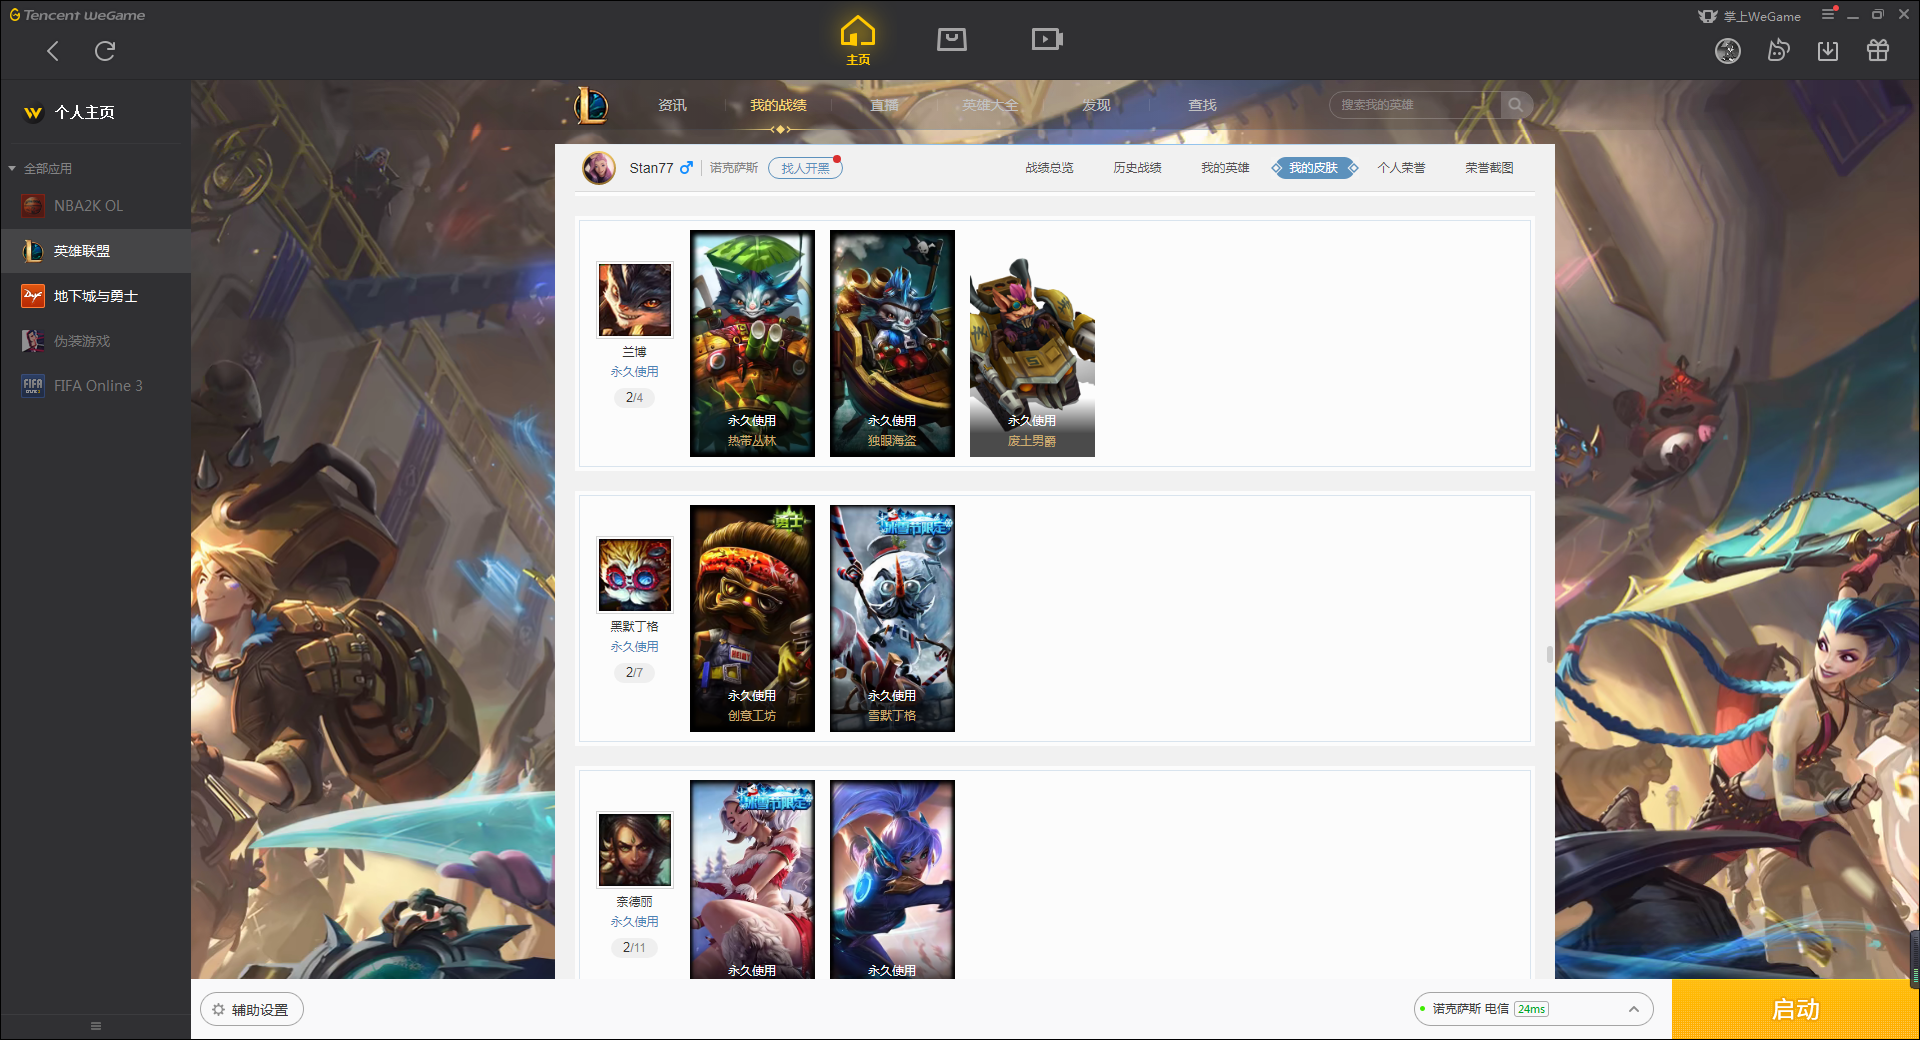
Task: Open the 查找 tab
Action: (x=1202, y=105)
